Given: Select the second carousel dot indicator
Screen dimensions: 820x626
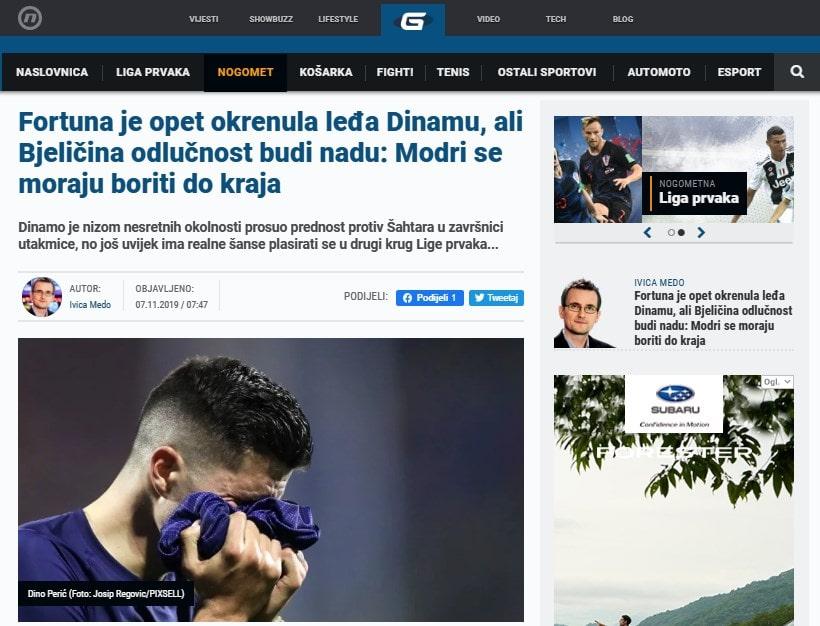Looking at the screenshot, I should point(681,233).
